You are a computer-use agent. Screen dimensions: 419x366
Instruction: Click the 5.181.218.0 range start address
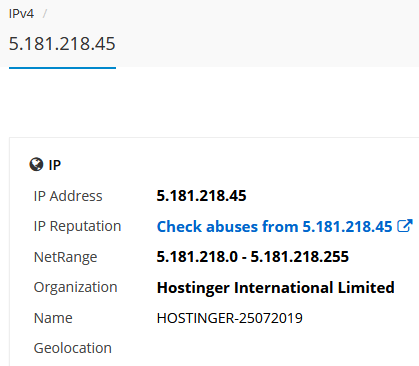(x=197, y=257)
